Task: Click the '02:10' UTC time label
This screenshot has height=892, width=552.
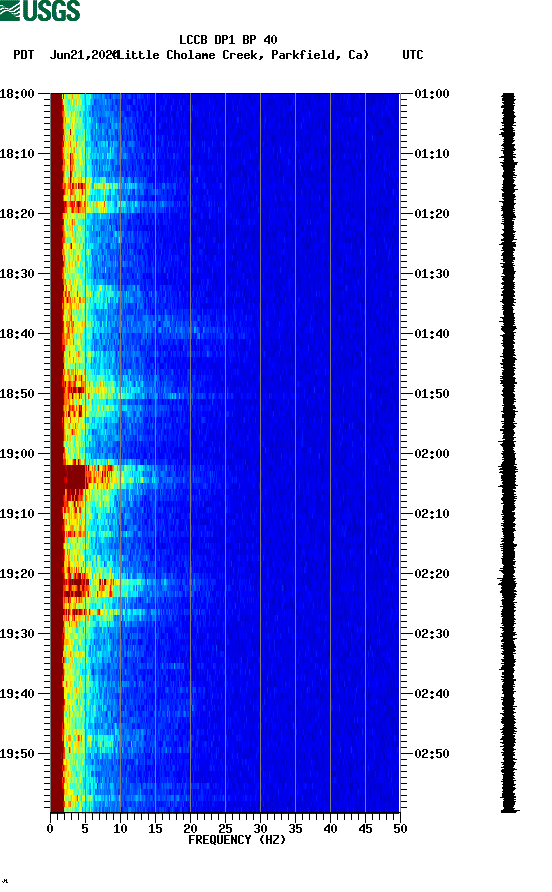Action: point(432,514)
